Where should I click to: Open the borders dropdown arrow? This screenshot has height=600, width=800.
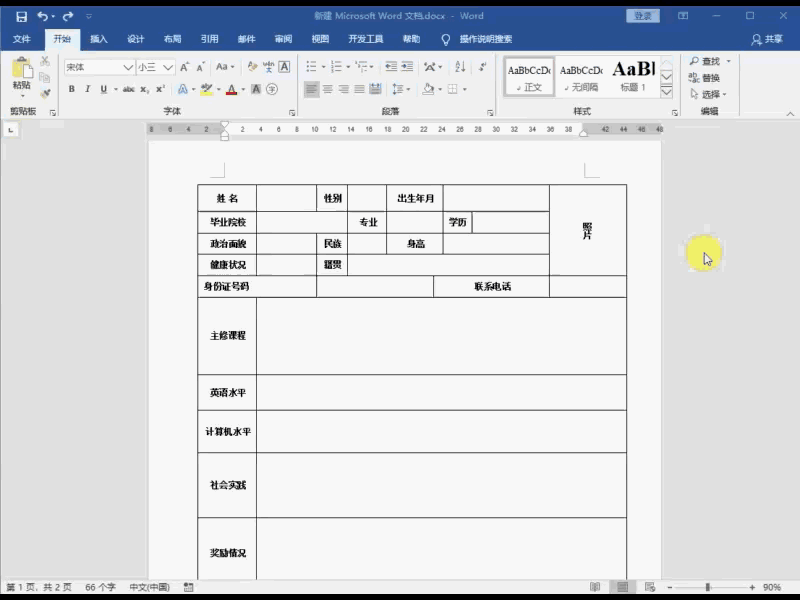click(x=465, y=89)
